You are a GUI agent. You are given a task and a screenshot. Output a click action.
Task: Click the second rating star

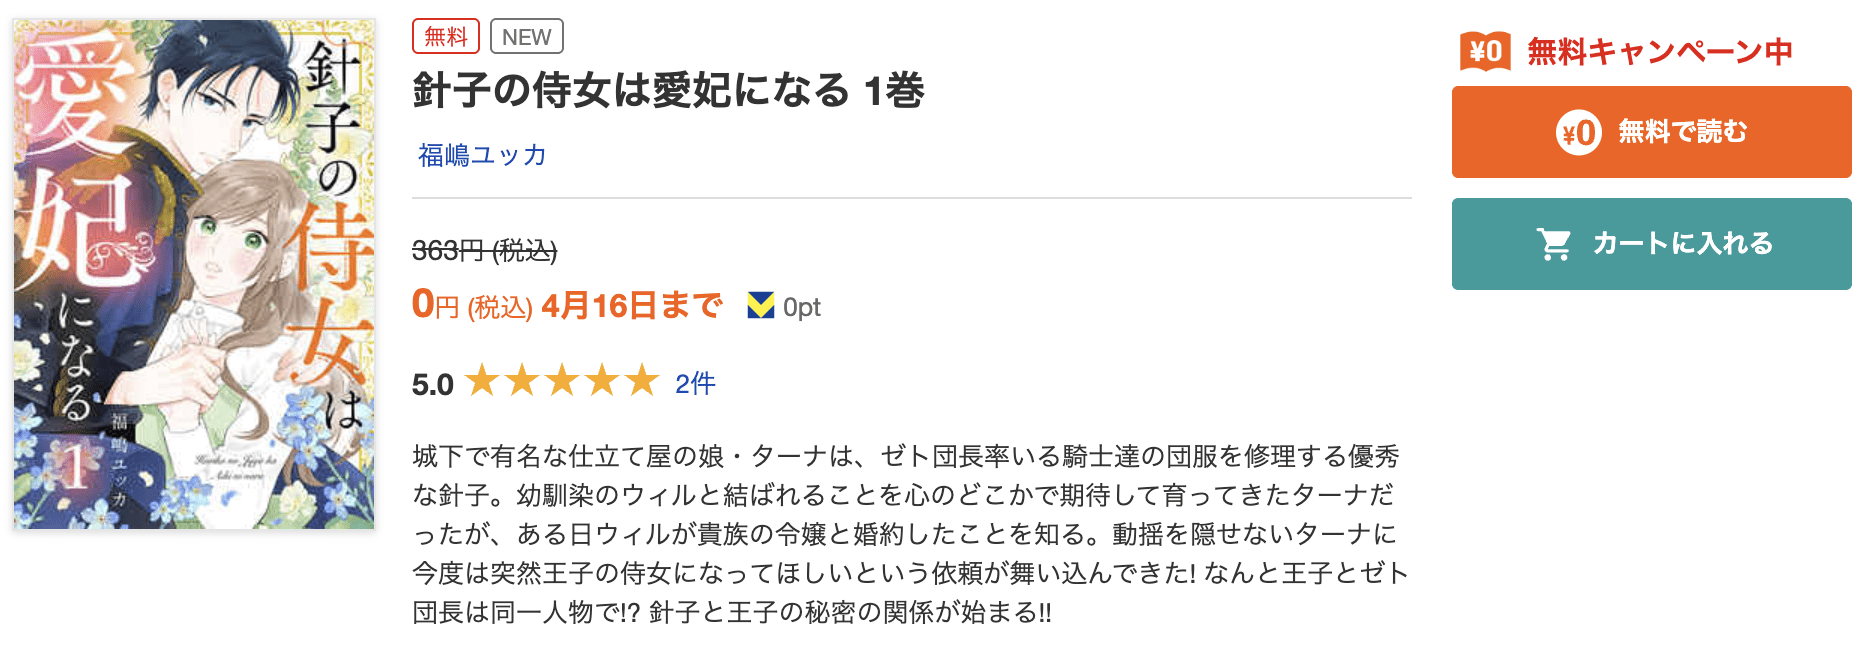(522, 381)
